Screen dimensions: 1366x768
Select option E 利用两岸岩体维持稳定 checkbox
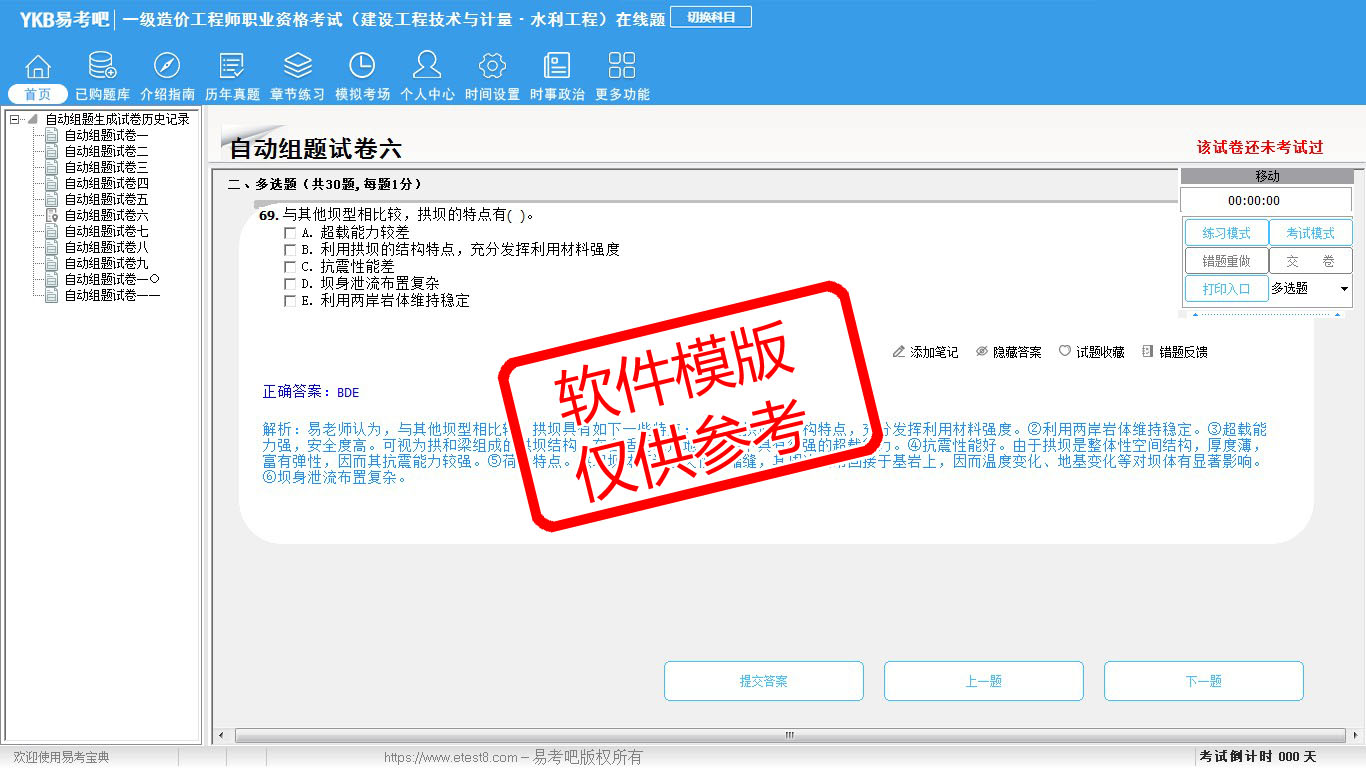click(290, 301)
